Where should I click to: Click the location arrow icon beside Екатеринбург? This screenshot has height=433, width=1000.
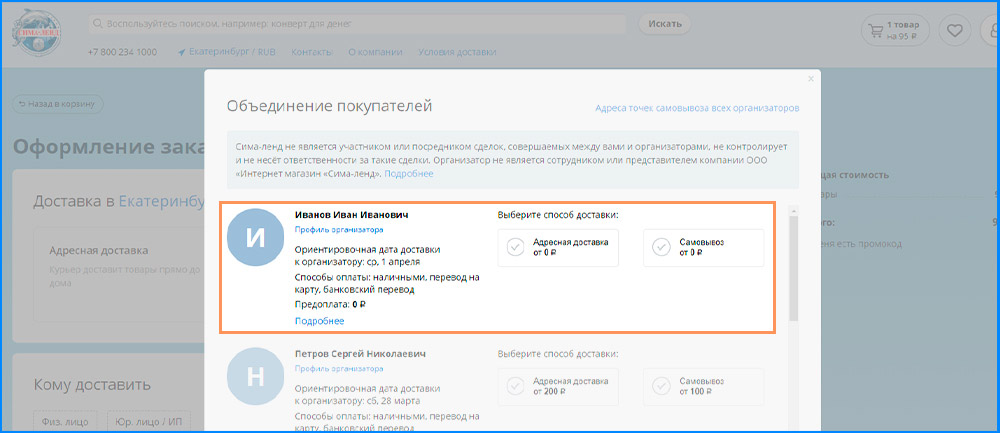coord(181,52)
